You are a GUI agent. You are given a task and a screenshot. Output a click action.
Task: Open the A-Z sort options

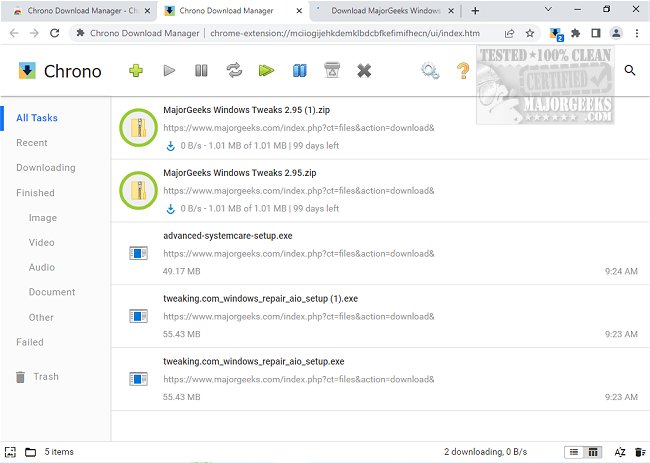[x=619, y=452]
